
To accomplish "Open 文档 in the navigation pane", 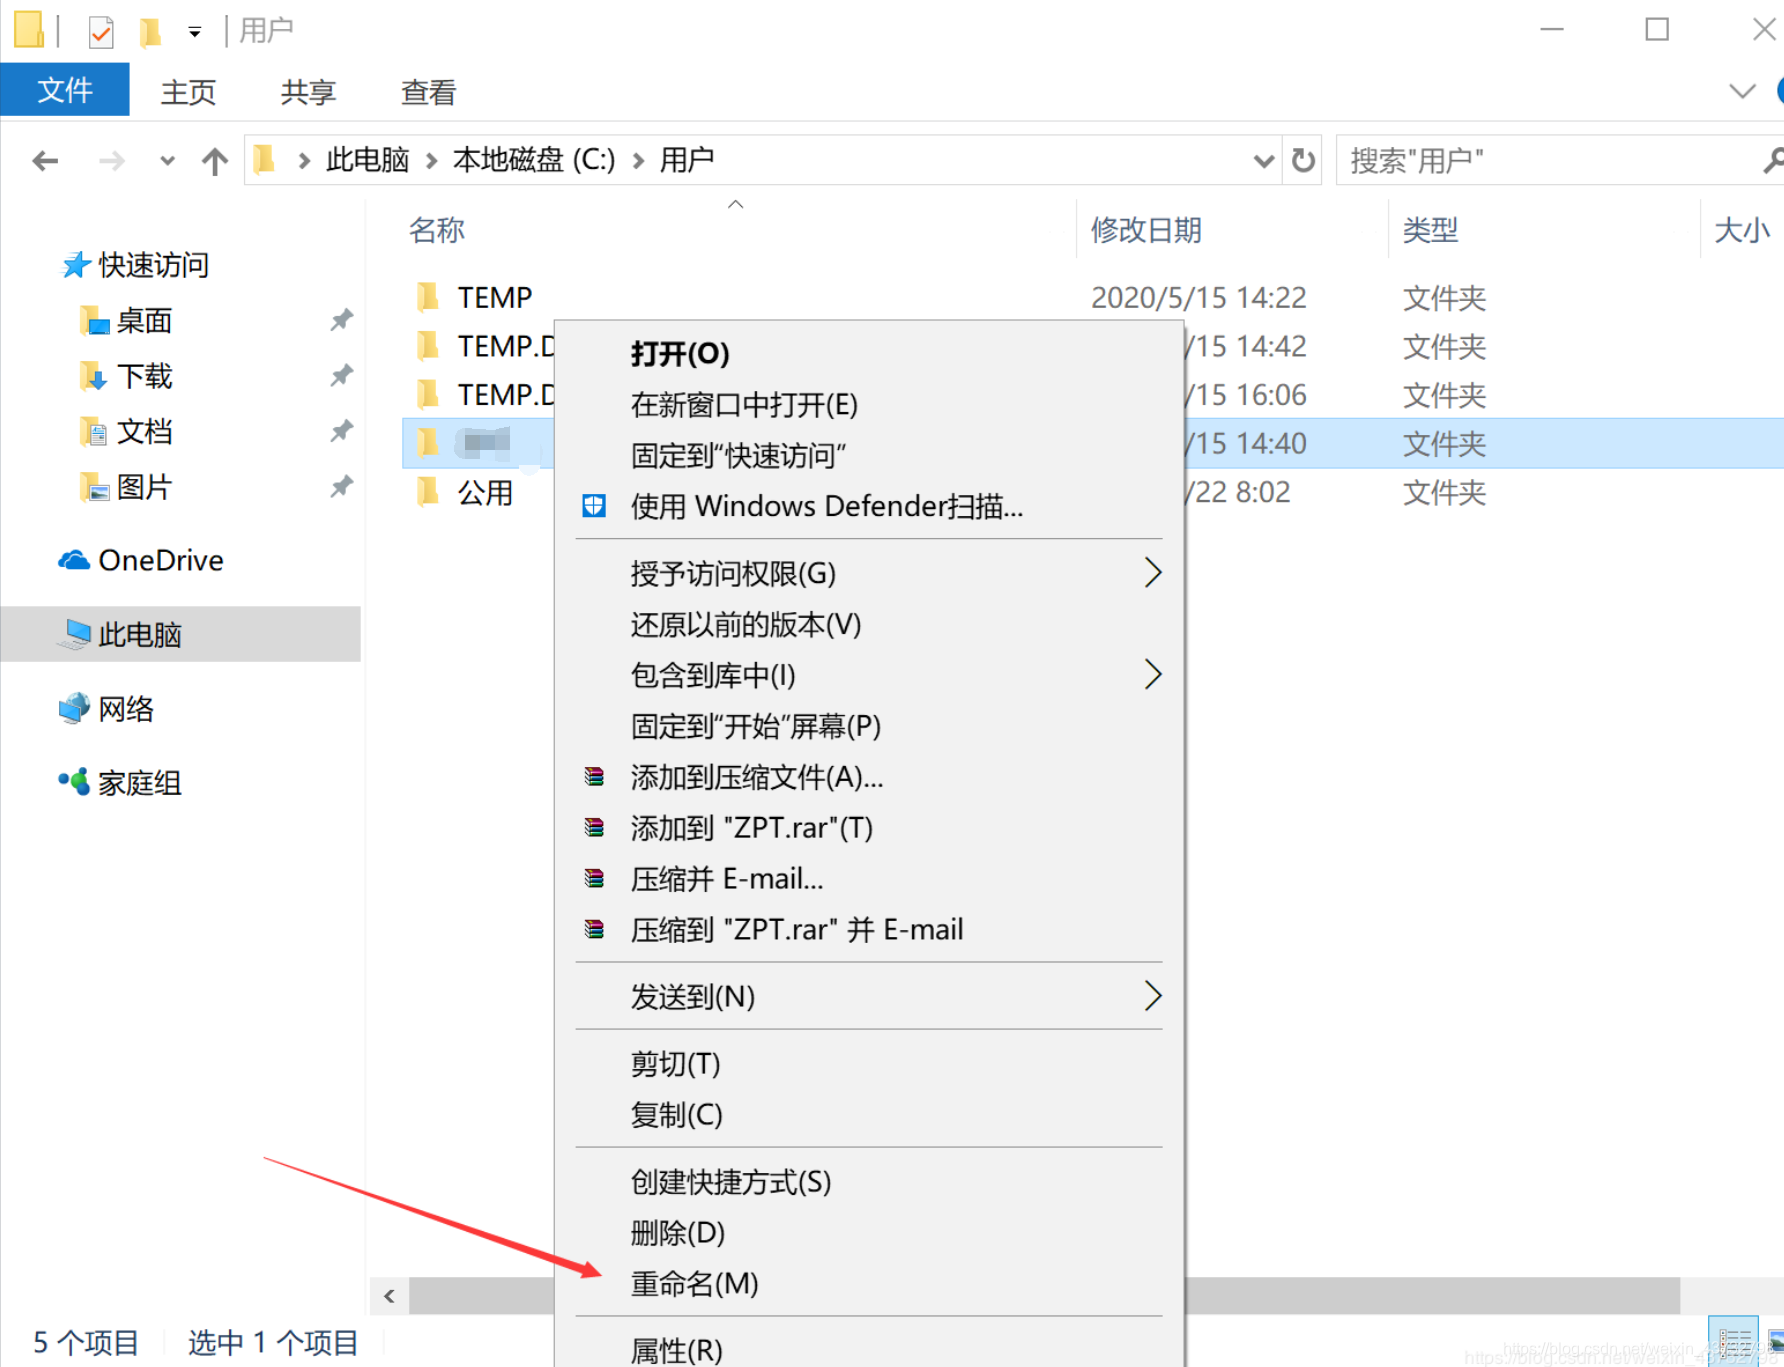I will pyautogui.click(x=126, y=431).
